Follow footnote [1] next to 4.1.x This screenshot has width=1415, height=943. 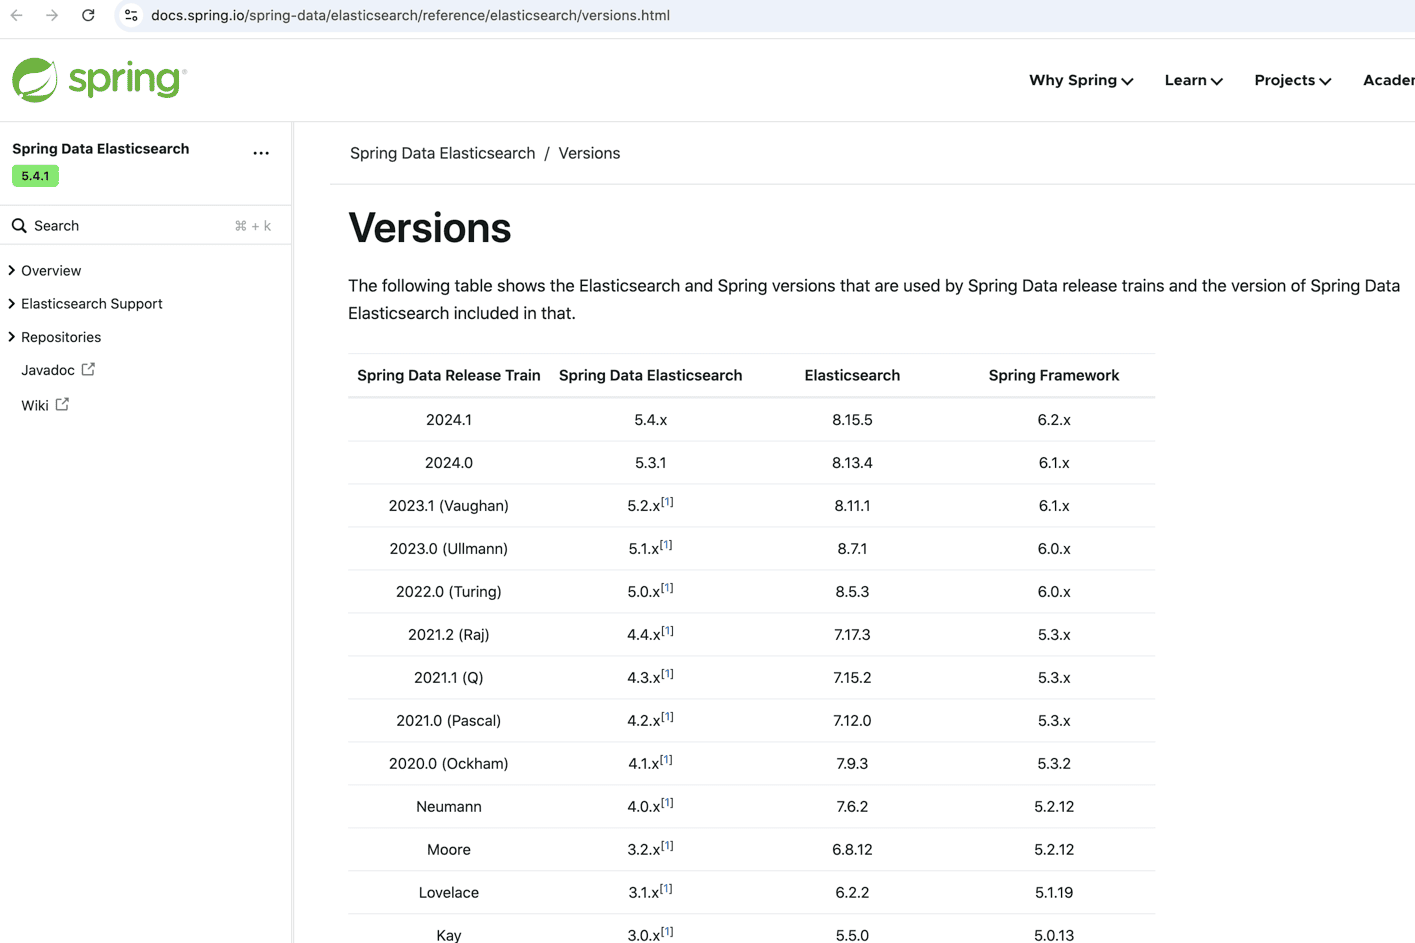pyautogui.click(x=666, y=760)
